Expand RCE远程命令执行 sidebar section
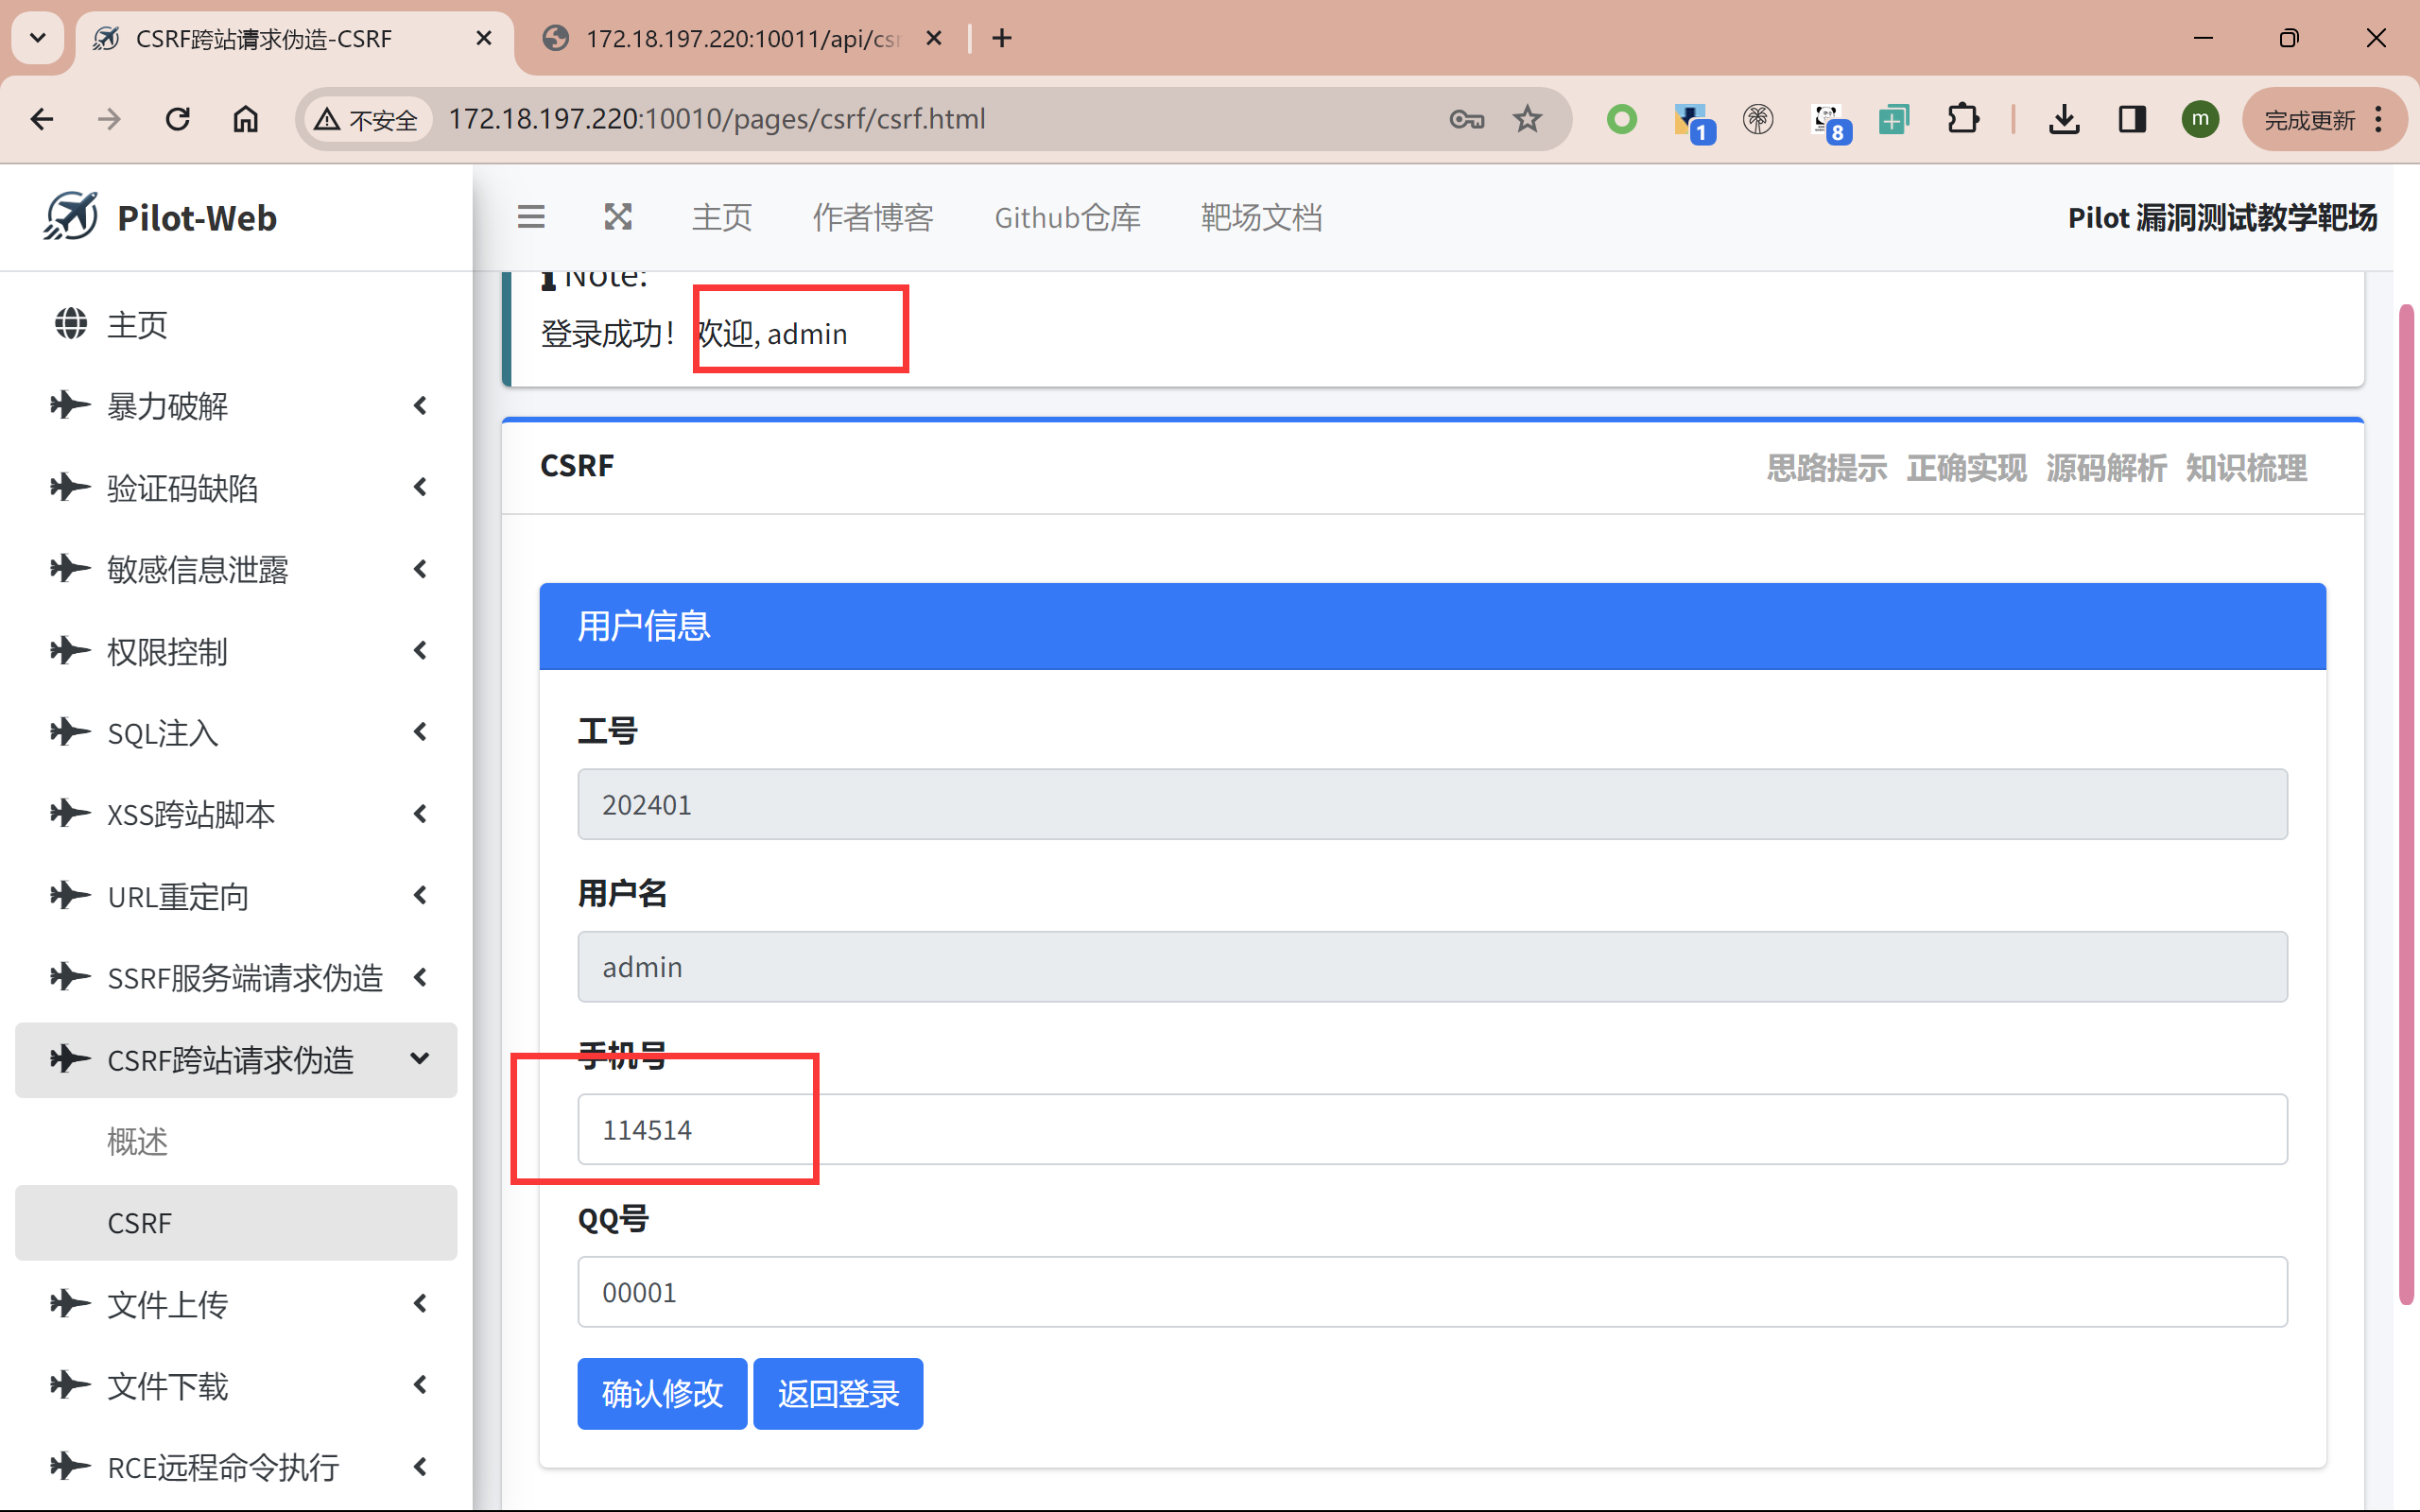Viewport: 2420px width, 1512px height. pyautogui.click(x=236, y=1467)
